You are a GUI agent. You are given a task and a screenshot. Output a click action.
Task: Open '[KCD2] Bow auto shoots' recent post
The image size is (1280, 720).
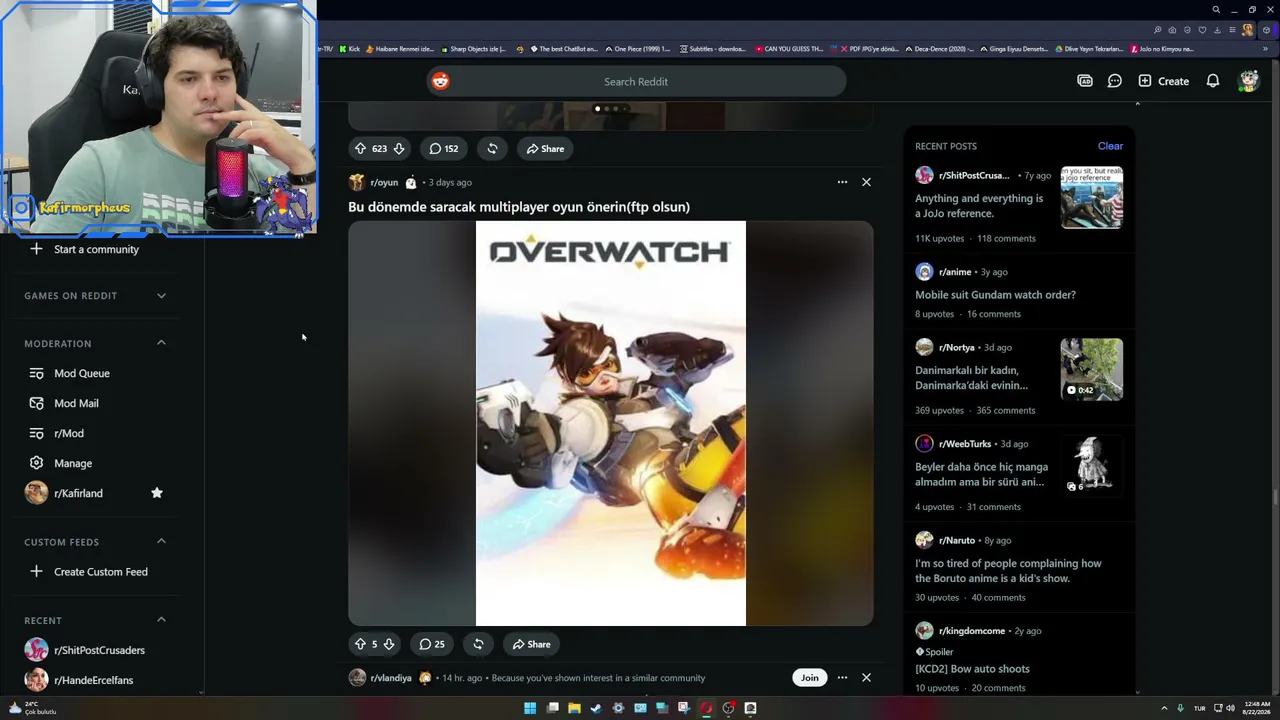972,669
